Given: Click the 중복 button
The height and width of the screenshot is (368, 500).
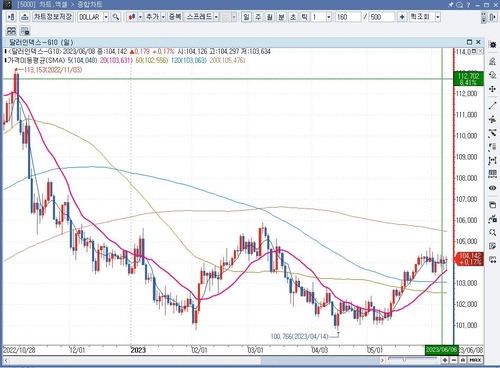Looking at the screenshot, I should coord(175,17).
